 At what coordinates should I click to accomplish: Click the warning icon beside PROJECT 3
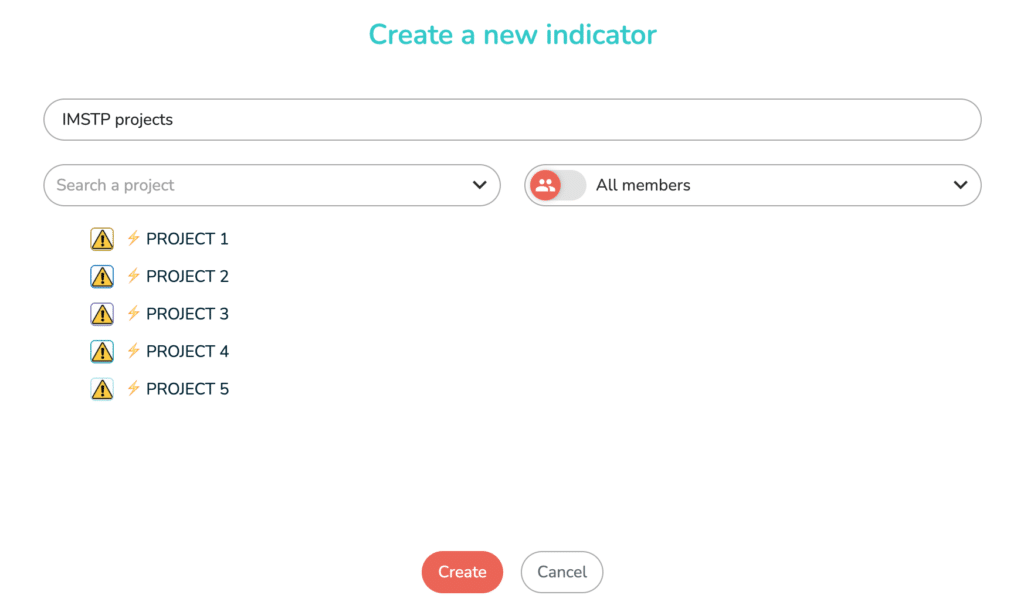pos(101,314)
